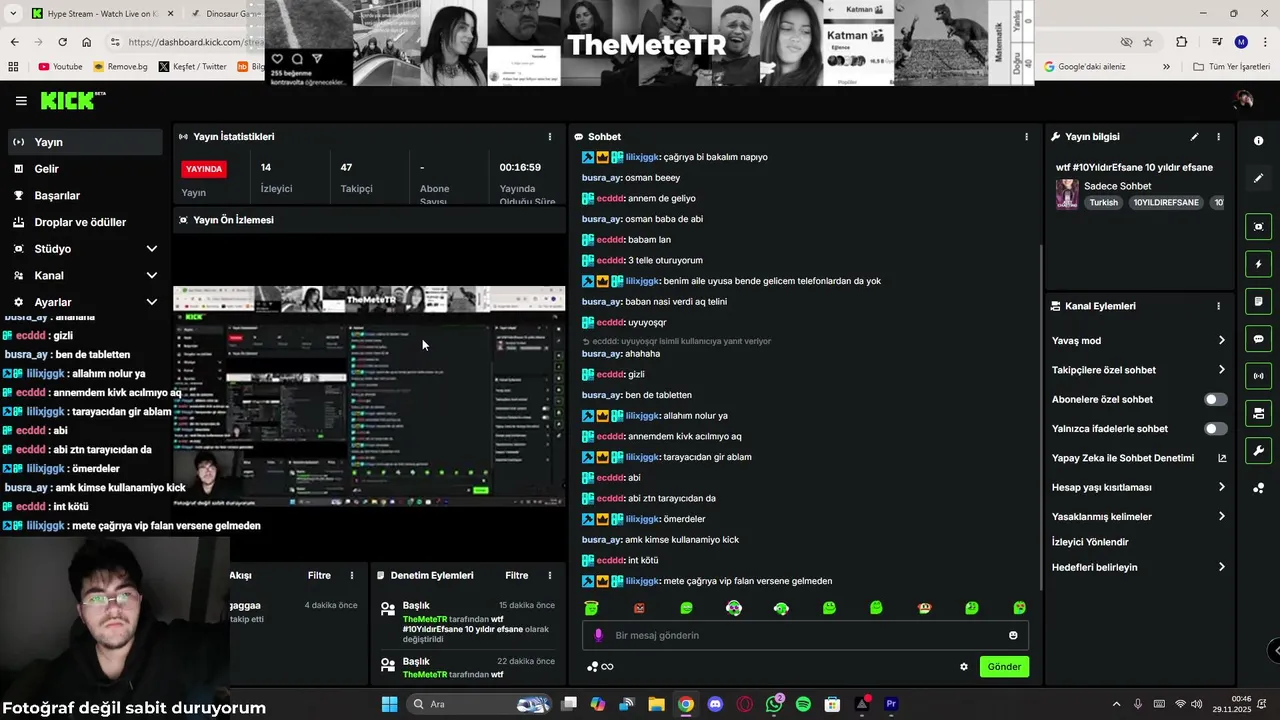Focus the Bir mesaj gönderin input

[805, 635]
